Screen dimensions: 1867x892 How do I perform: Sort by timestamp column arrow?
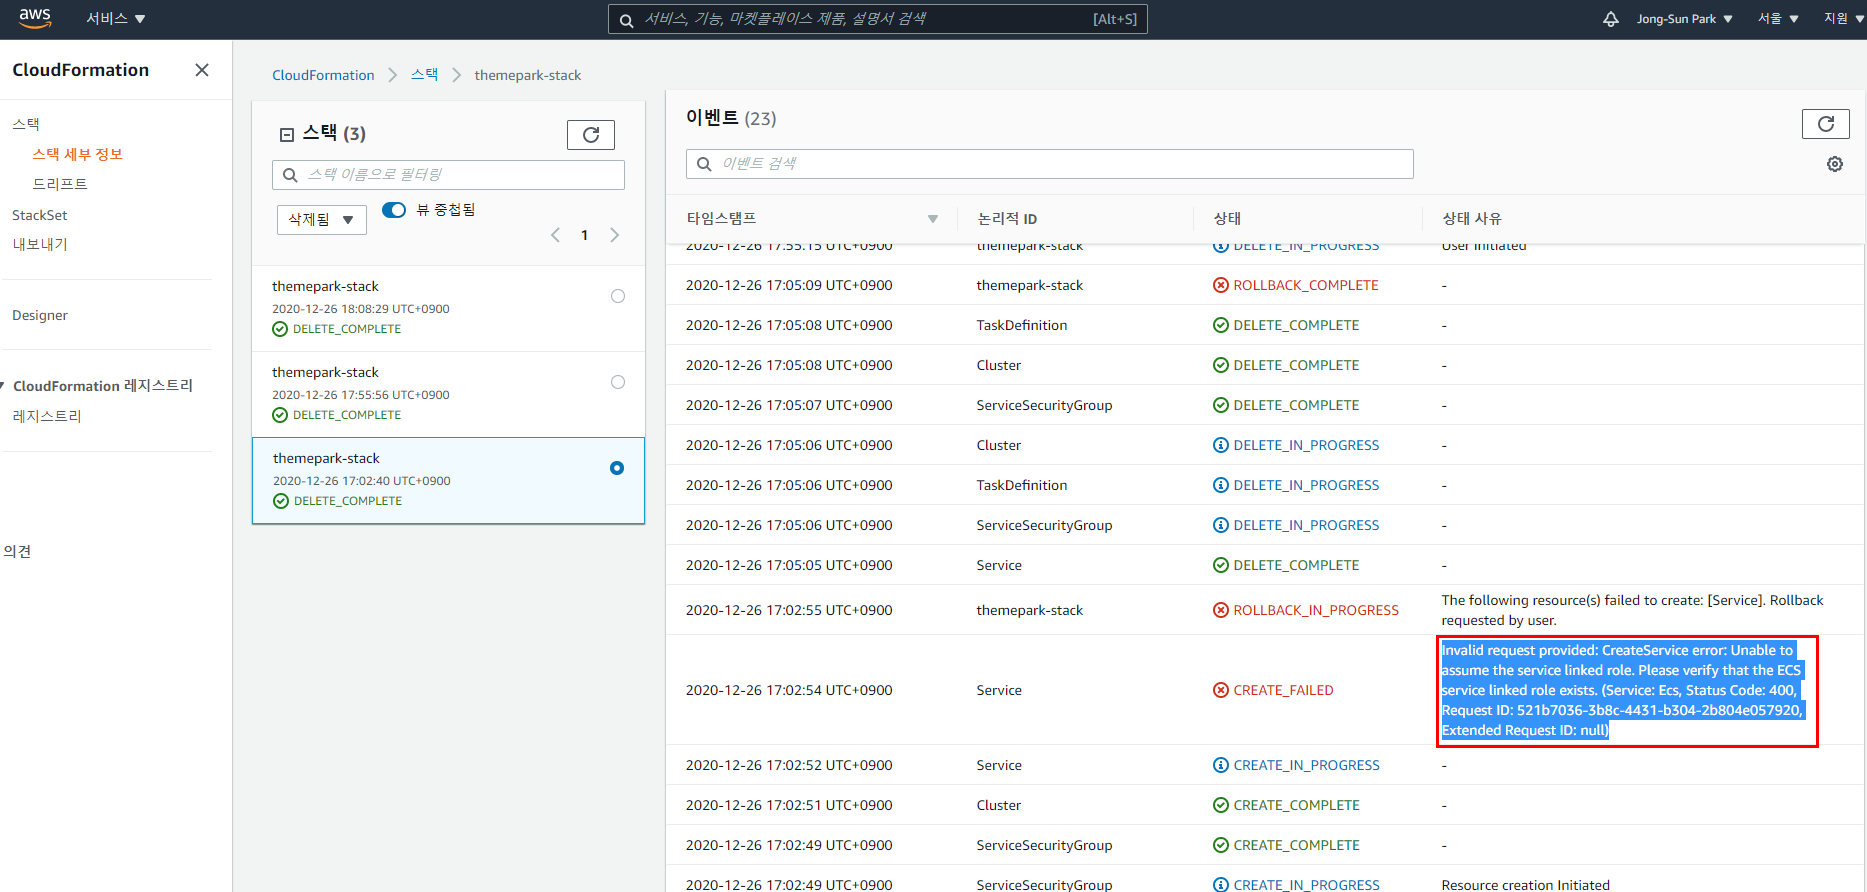point(933,219)
